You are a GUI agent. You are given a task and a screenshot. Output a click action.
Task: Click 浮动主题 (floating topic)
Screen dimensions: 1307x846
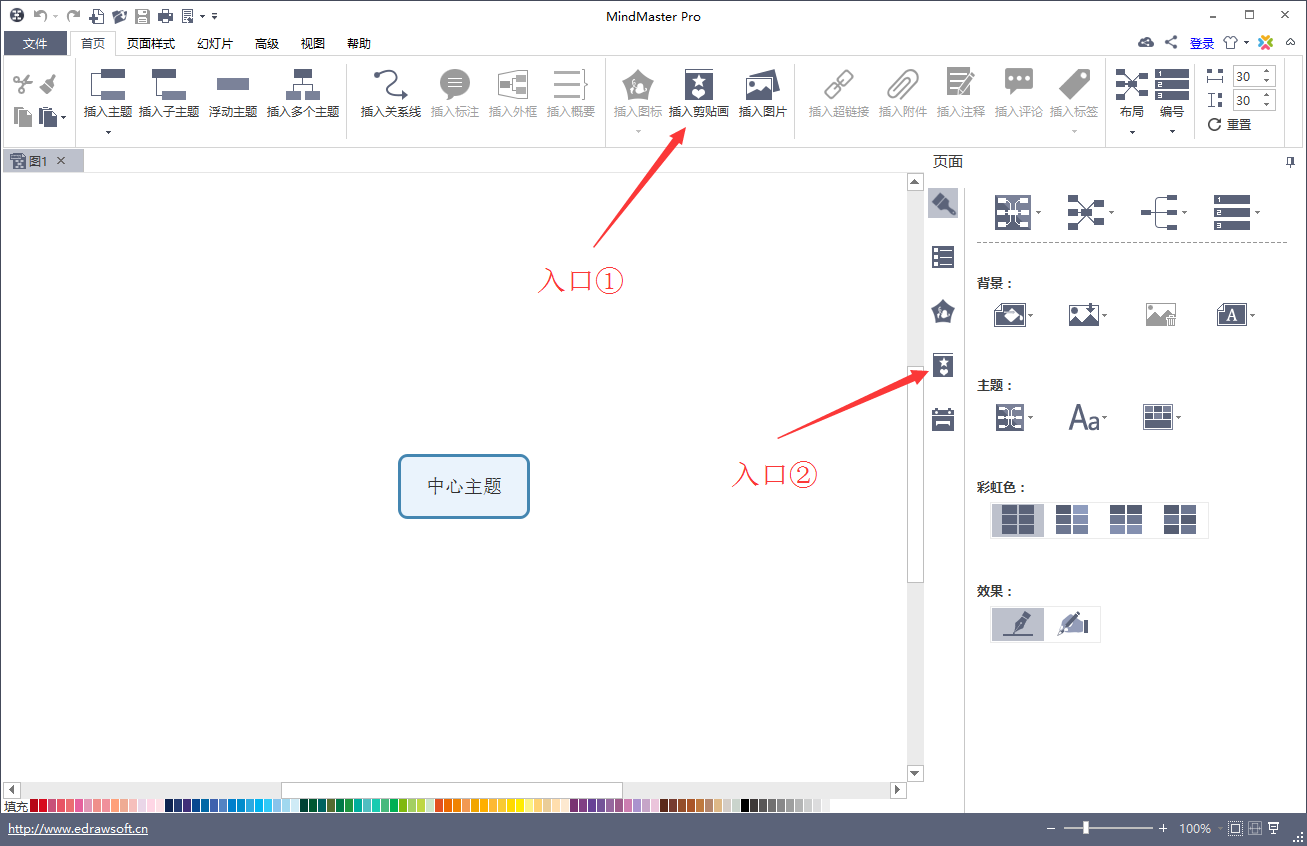(233, 95)
